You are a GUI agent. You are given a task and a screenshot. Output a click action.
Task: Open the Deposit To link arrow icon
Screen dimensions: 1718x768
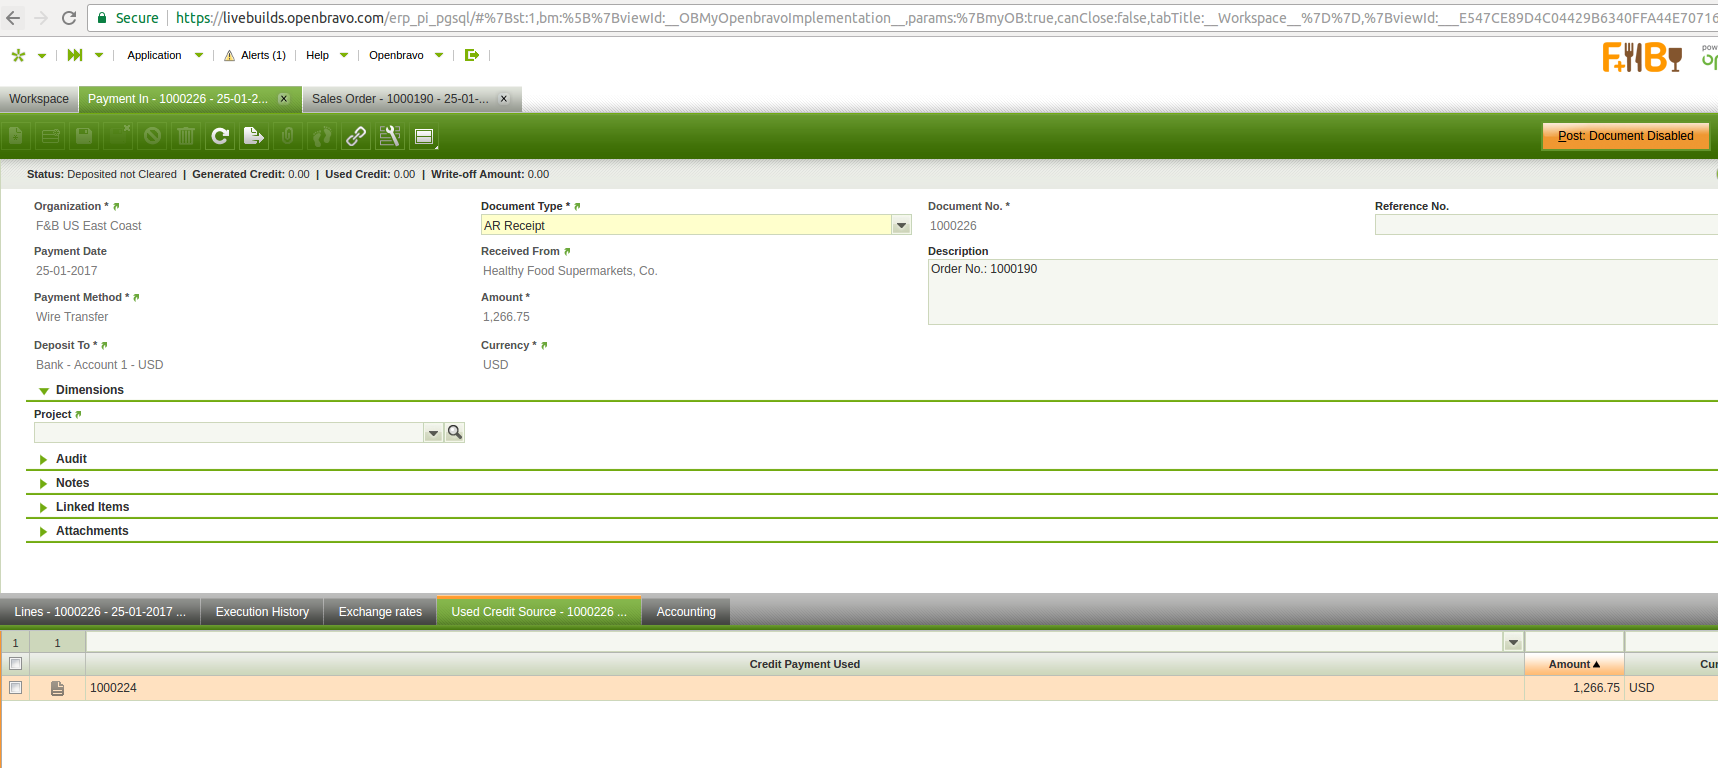pyautogui.click(x=104, y=346)
